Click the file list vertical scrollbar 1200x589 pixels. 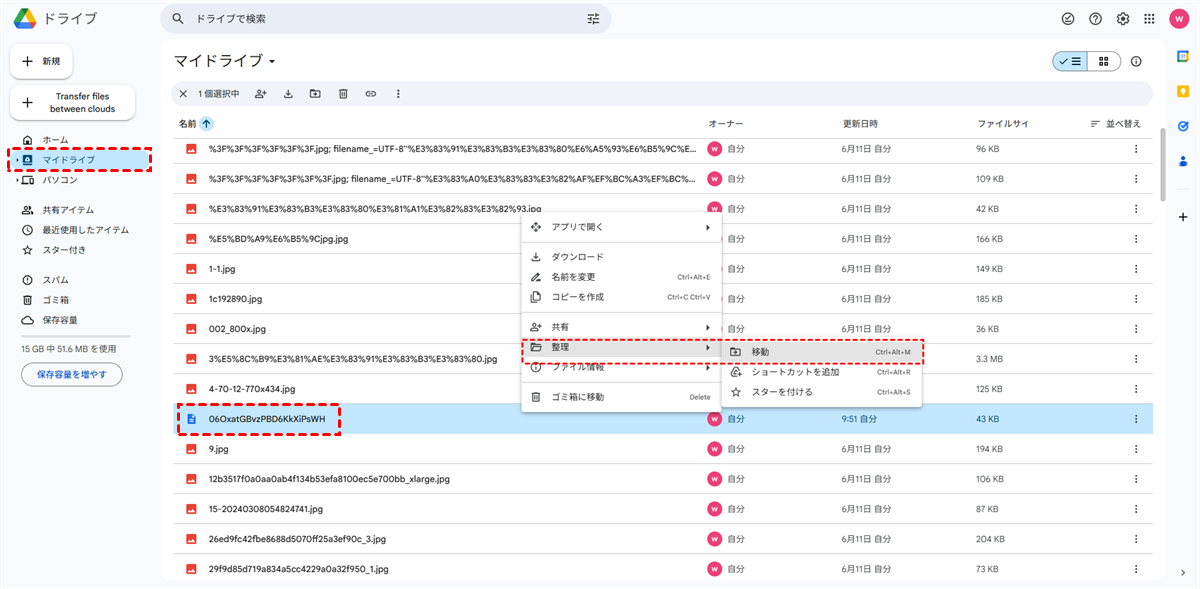coord(1163,165)
